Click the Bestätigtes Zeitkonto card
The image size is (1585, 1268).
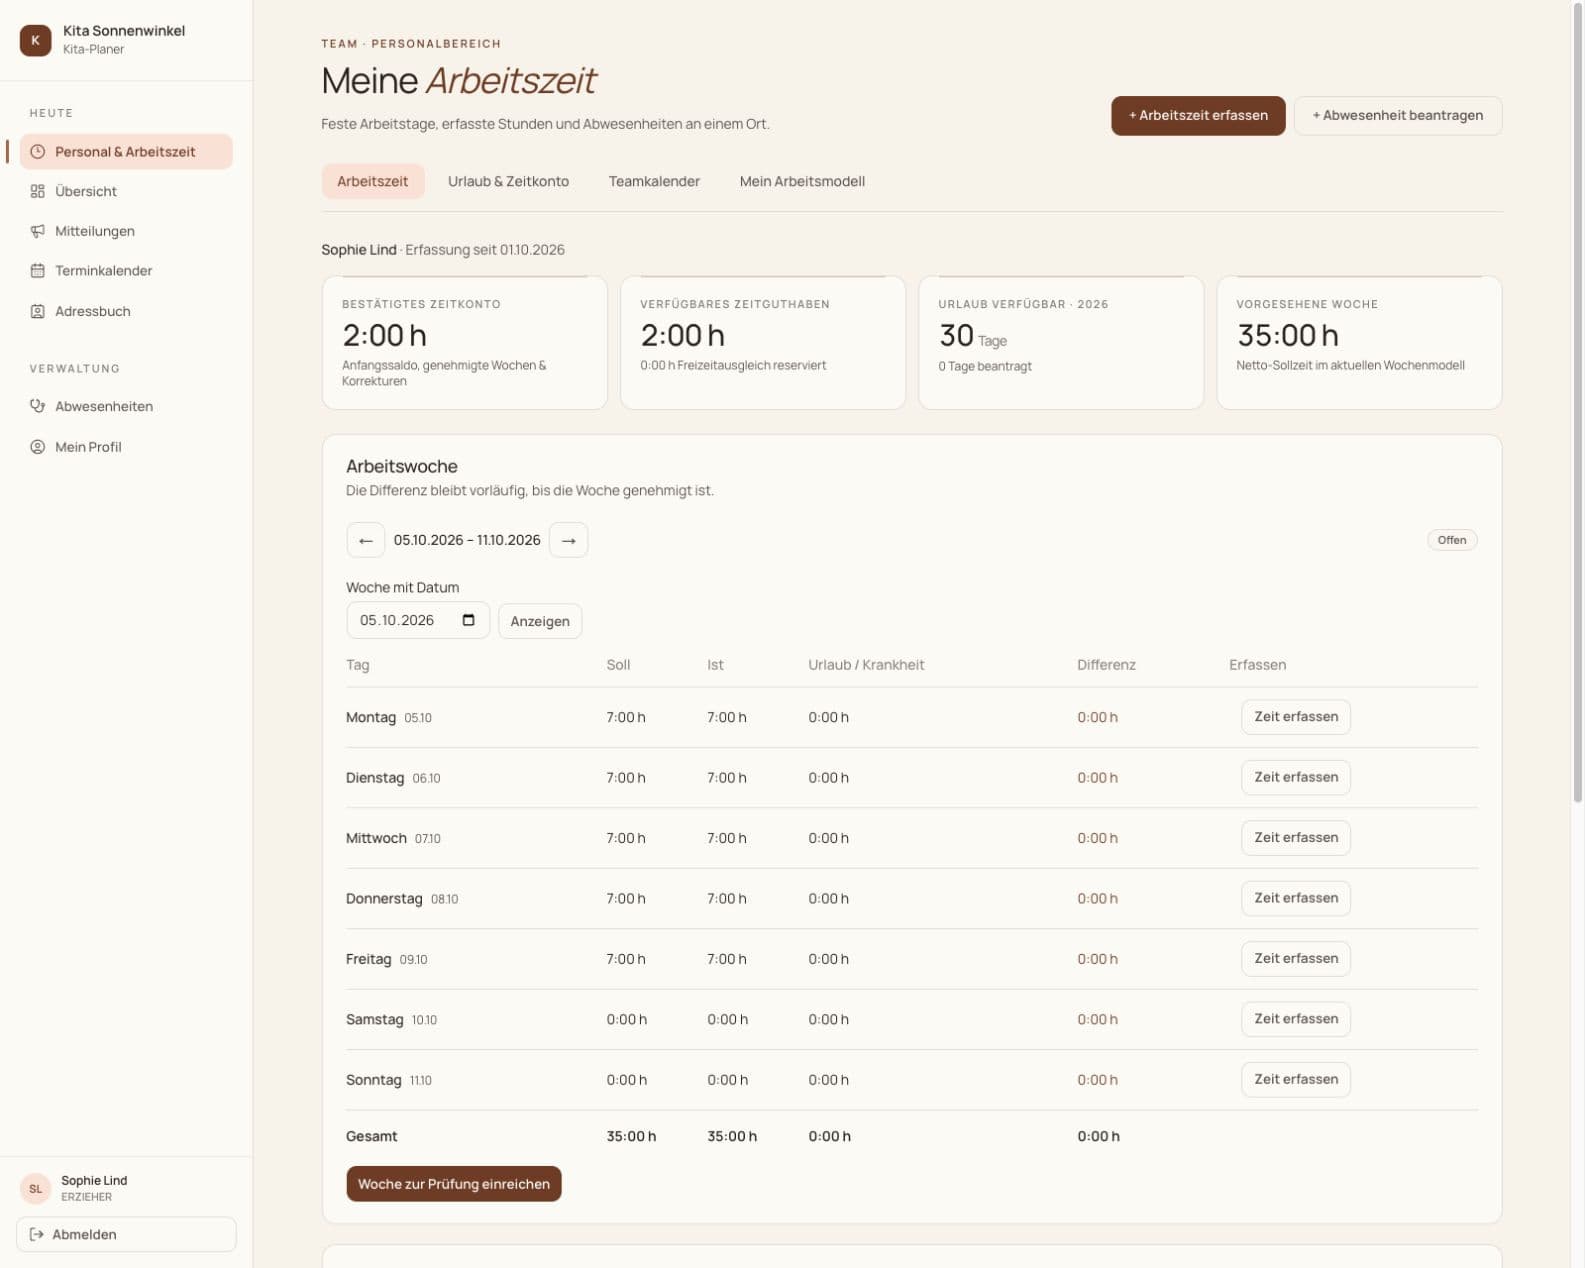(x=465, y=343)
